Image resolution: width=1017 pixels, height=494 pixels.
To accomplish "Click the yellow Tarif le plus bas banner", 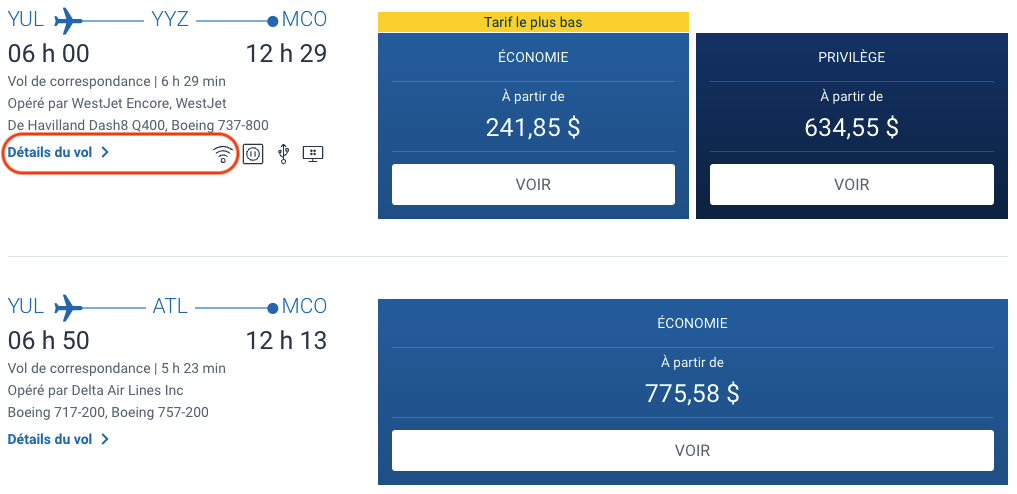I will 533,22.
